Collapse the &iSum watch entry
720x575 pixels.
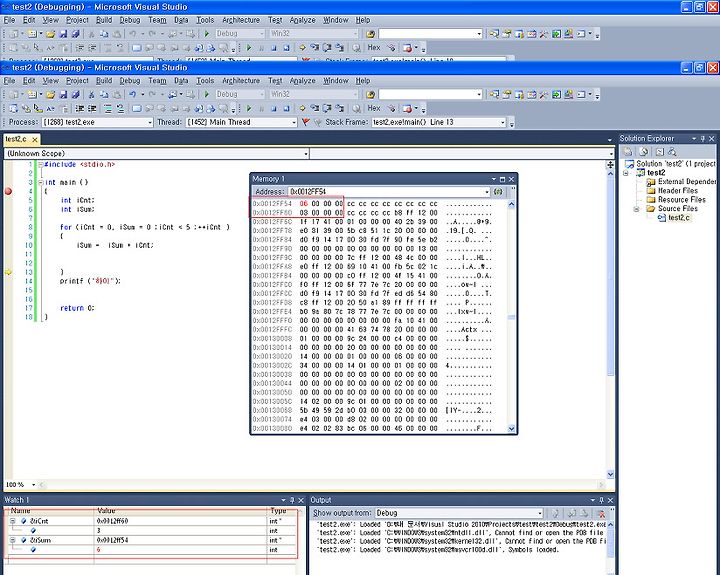tap(13, 540)
